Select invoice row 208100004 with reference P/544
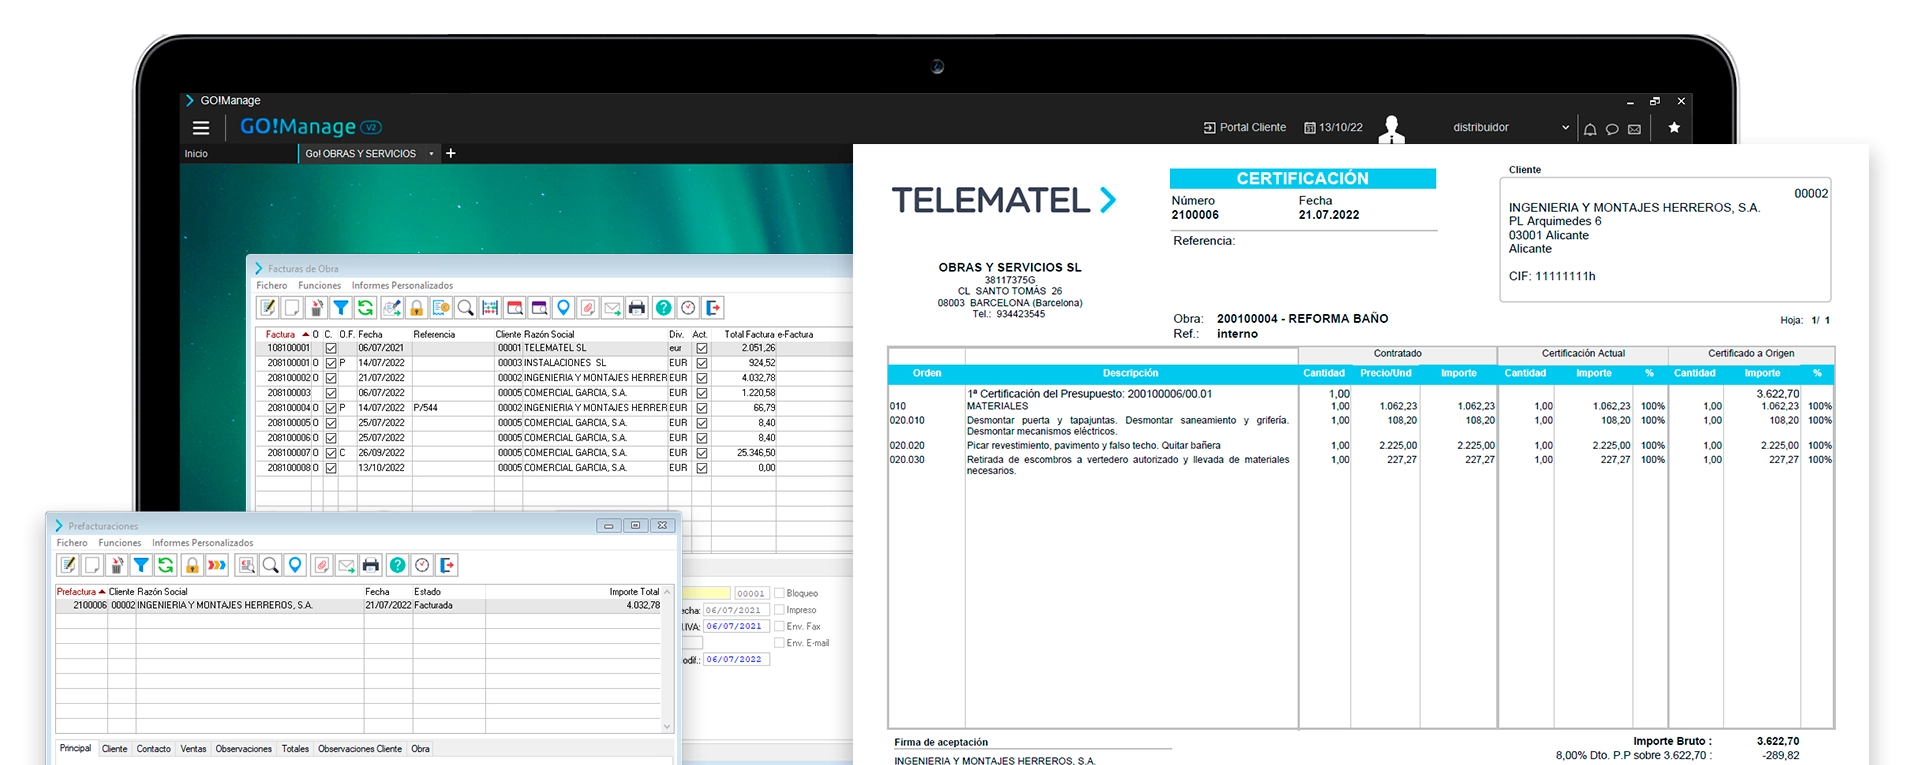 tap(554, 408)
